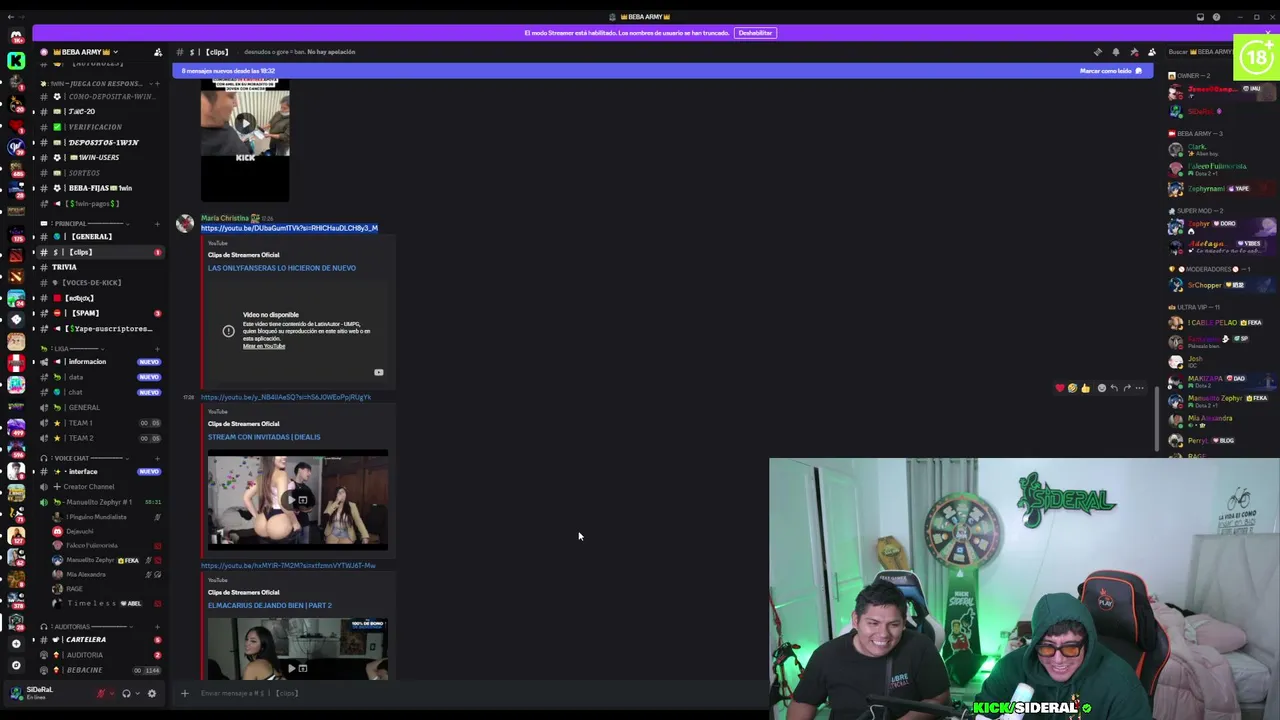Open the Kick server icon in sidebar
The image size is (1280, 720).
pos(16,61)
